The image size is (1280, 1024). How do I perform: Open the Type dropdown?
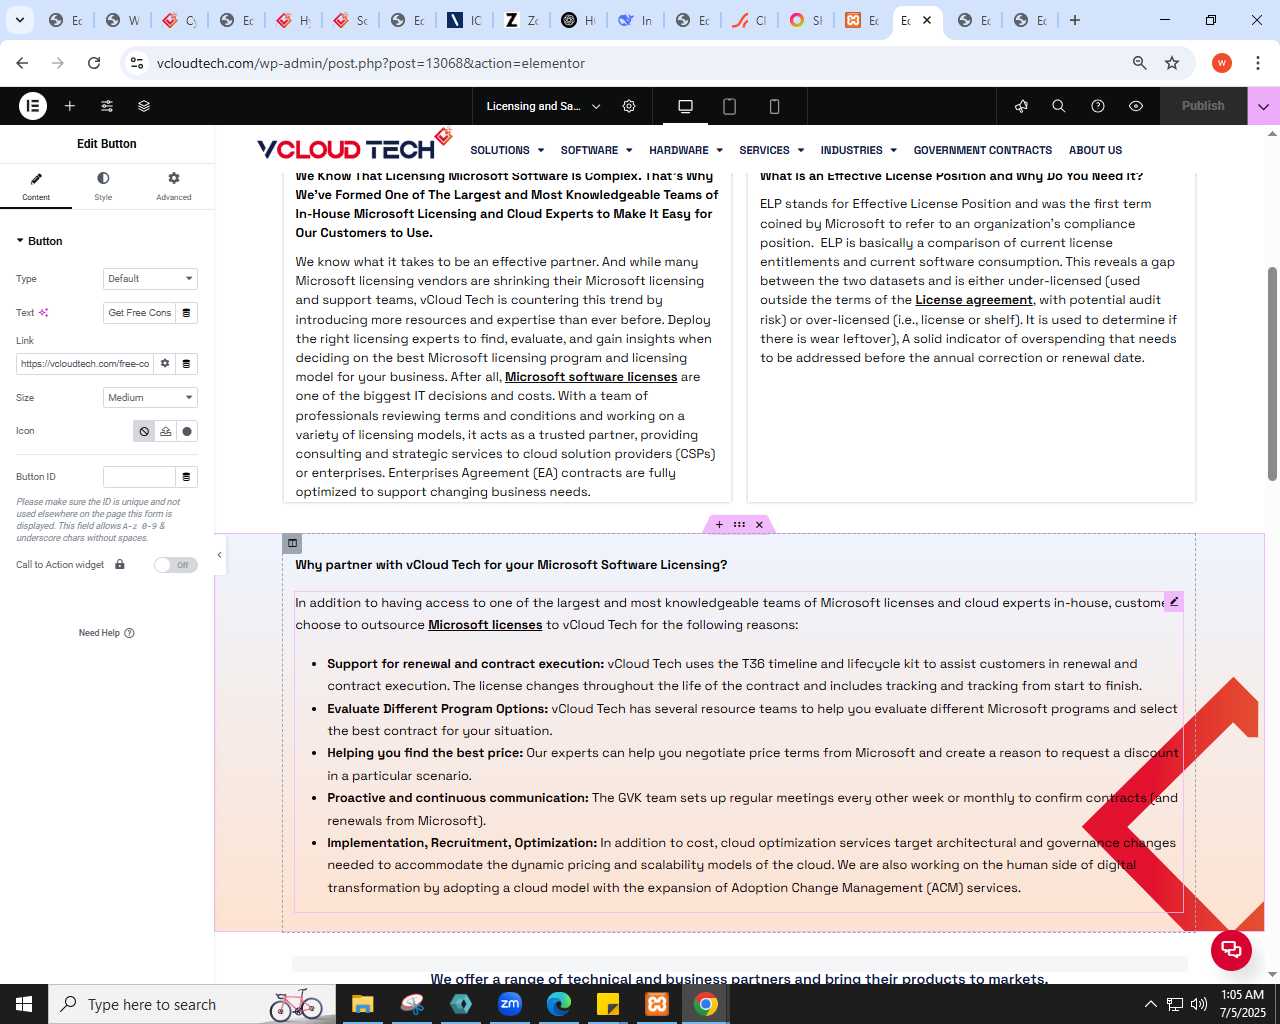[150, 279]
